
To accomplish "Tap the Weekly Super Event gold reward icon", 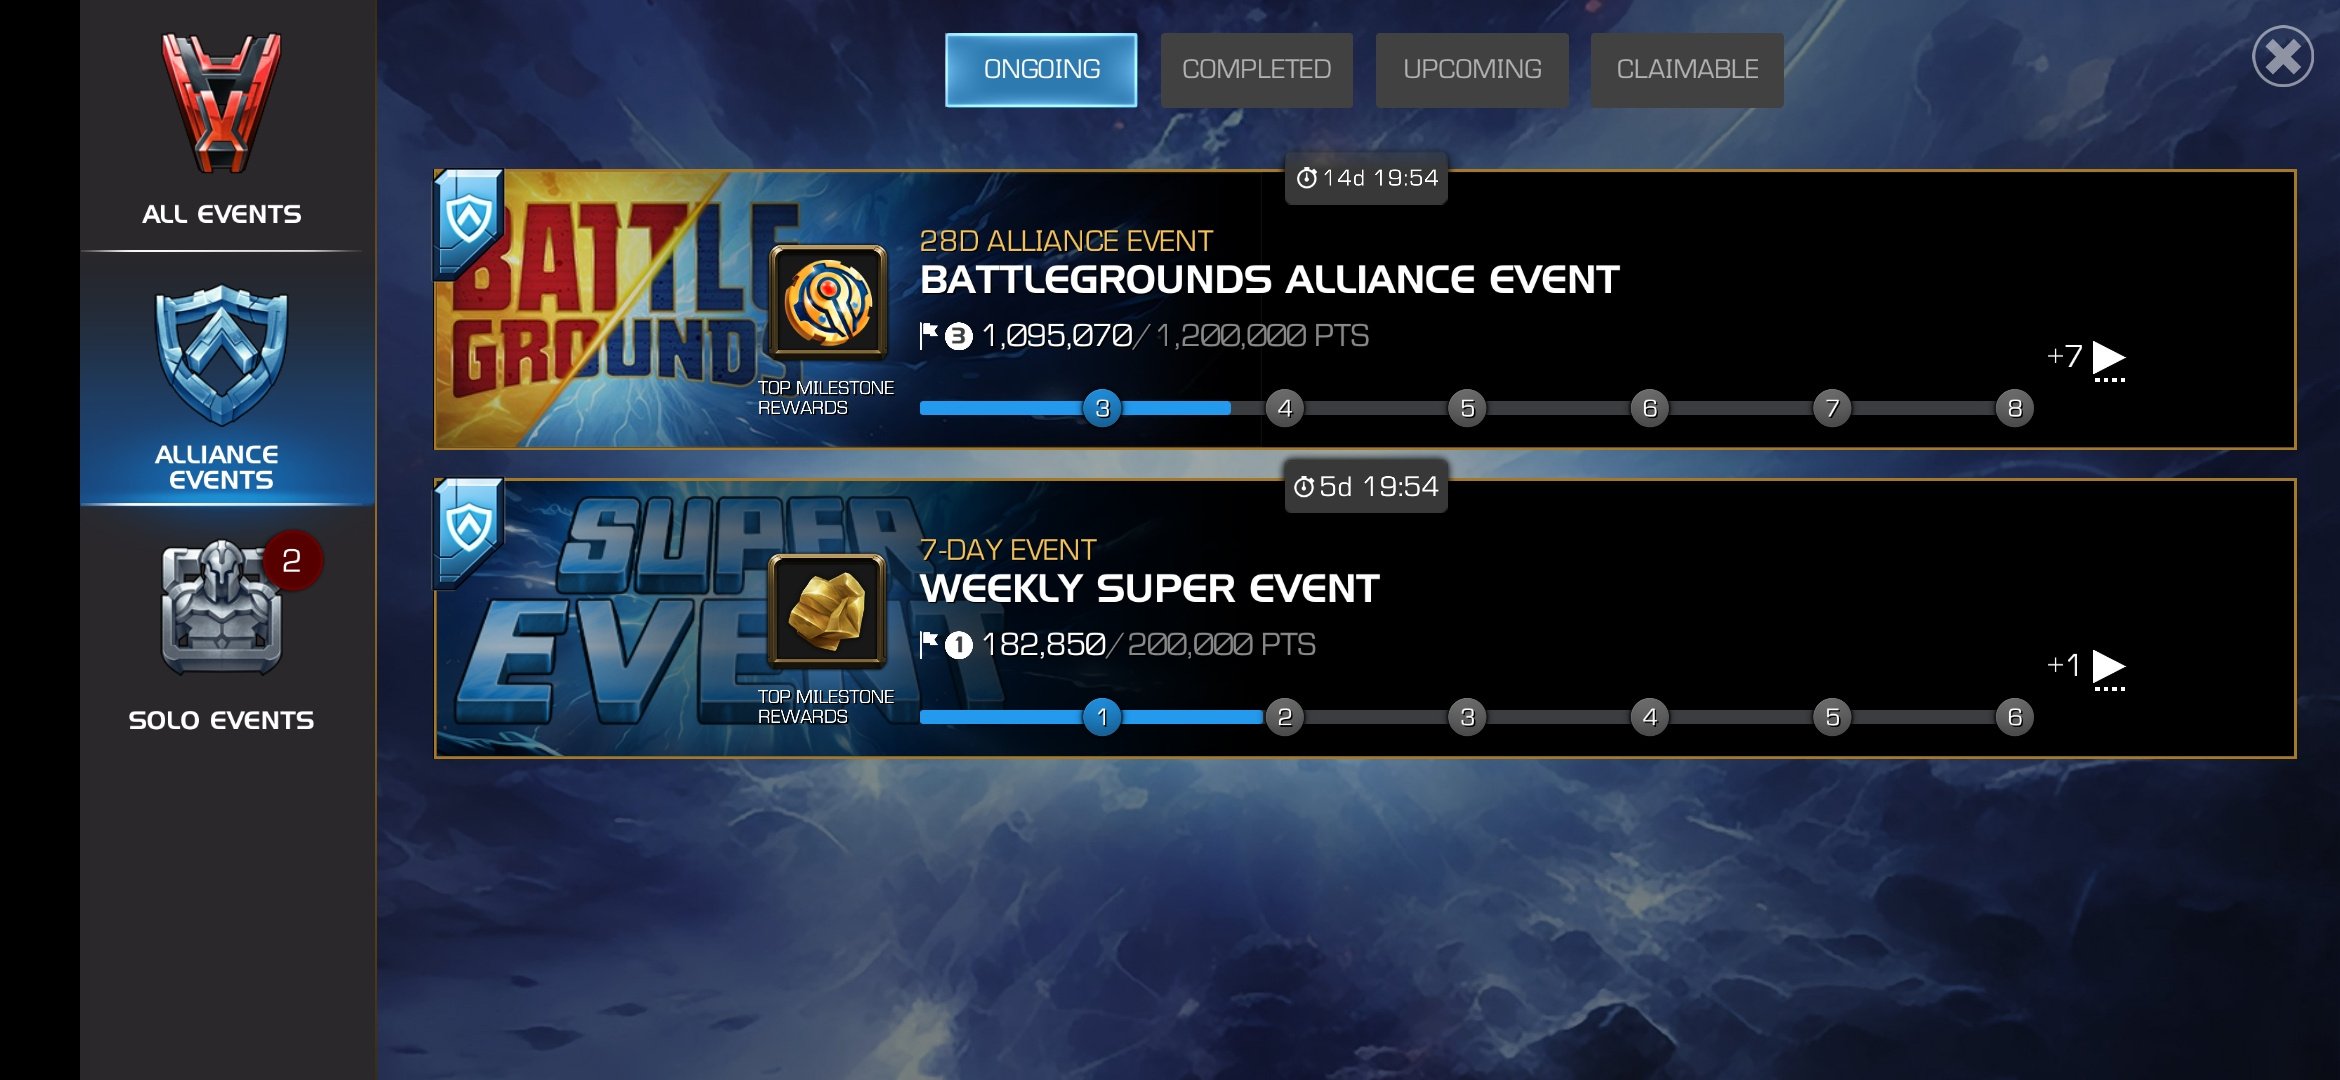I will [828, 611].
